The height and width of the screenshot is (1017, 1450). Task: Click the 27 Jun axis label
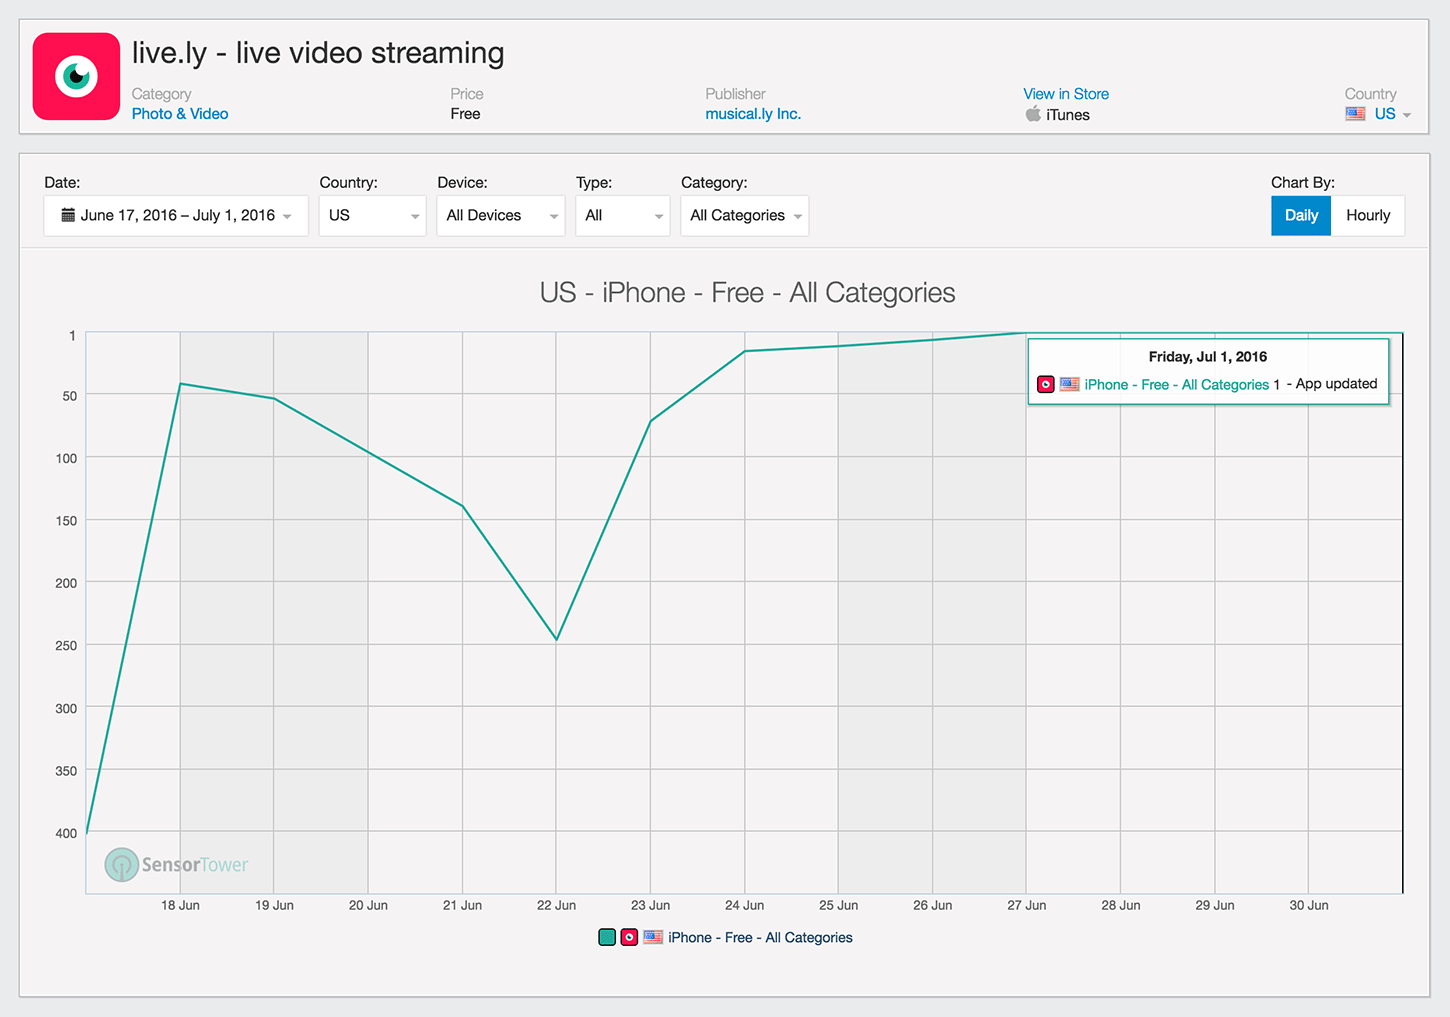[x=1027, y=905]
